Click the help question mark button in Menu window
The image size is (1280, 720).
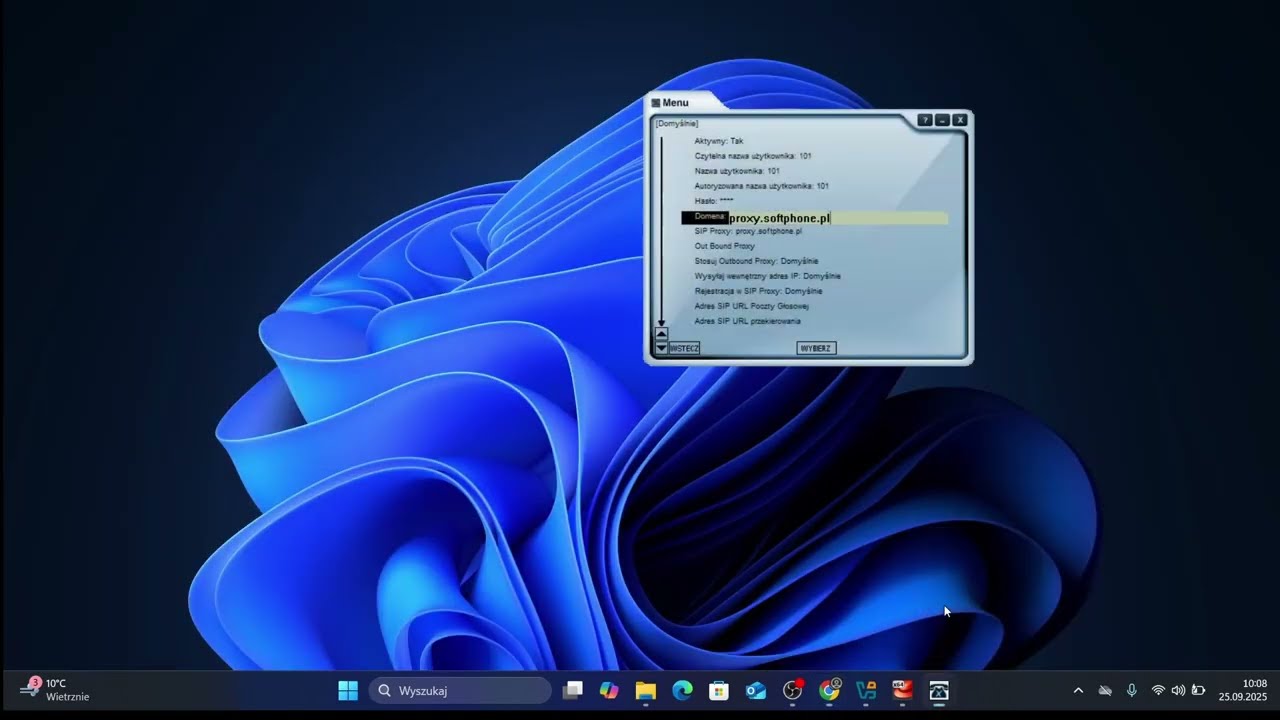(x=925, y=120)
